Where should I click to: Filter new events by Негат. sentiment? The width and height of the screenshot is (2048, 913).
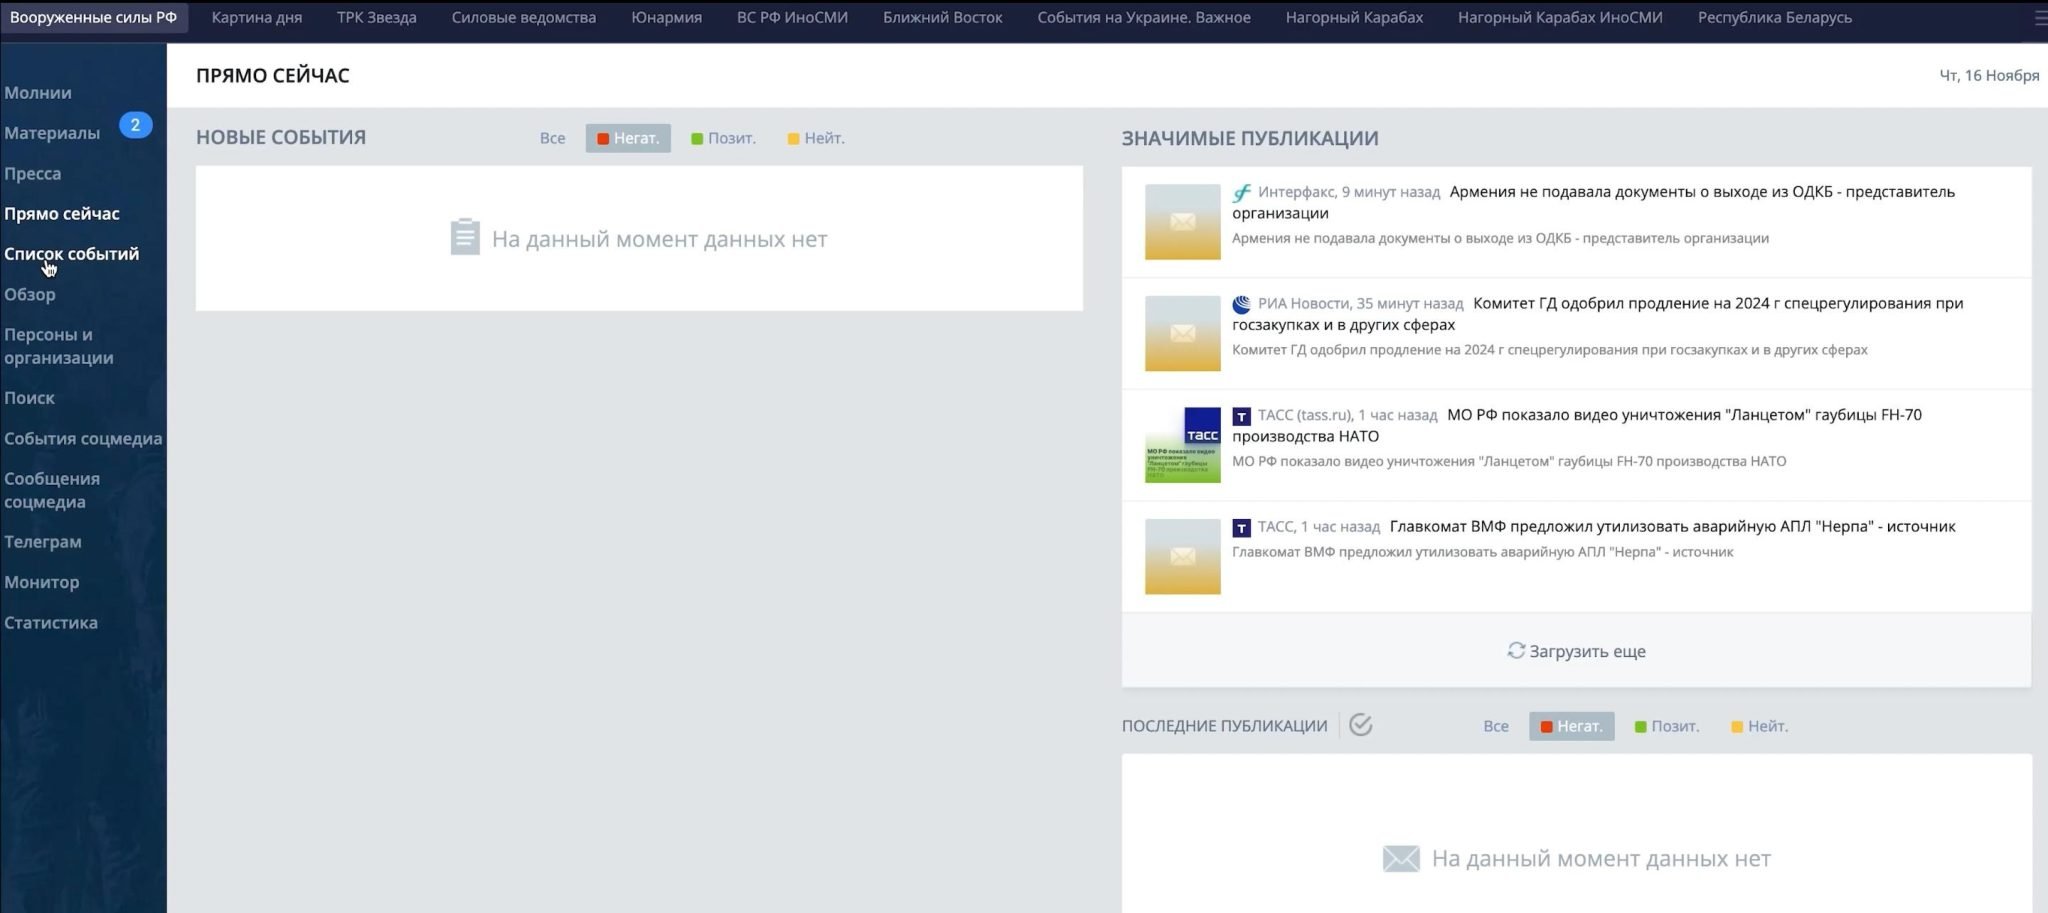(628, 138)
